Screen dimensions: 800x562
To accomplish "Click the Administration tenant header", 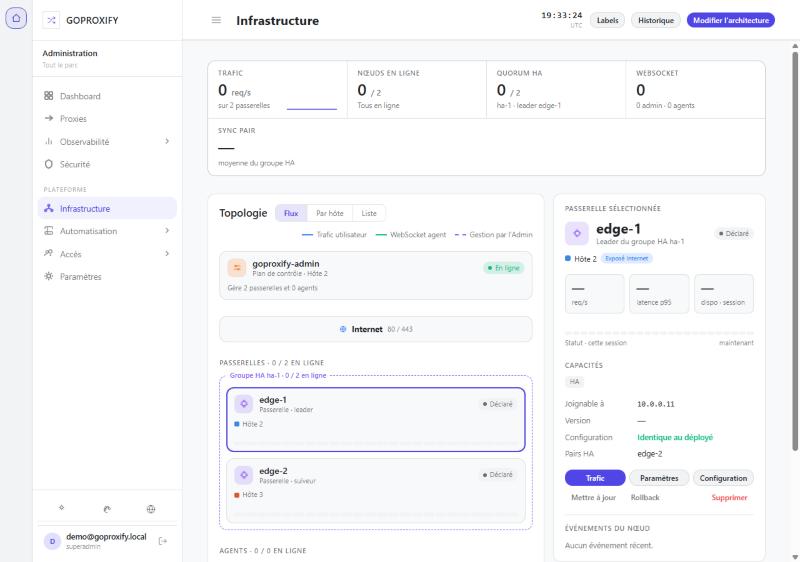I will (107, 58).
